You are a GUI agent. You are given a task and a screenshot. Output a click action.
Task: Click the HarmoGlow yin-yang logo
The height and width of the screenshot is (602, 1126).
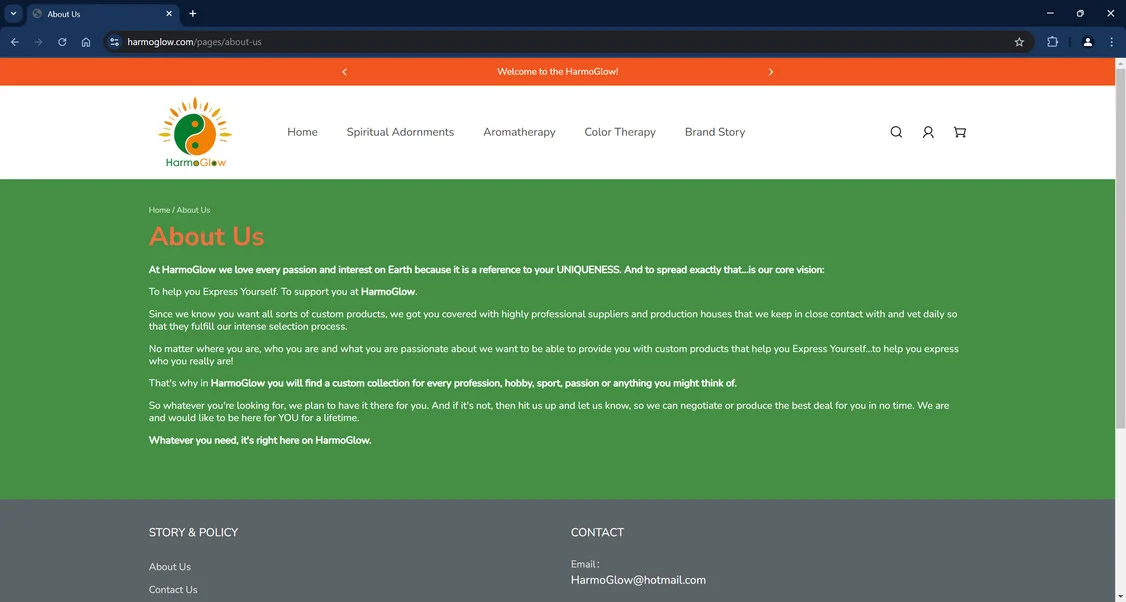195,132
